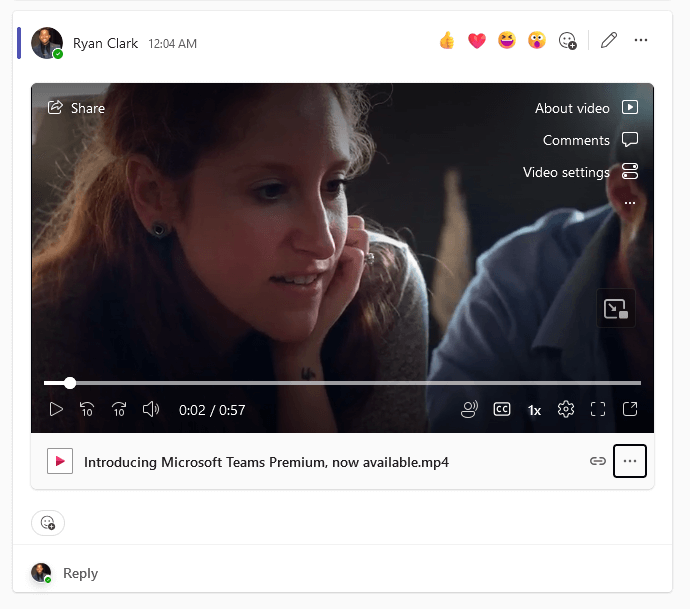The image size is (690, 609).
Task: Edit the message with pencil icon
Action: click(x=609, y=40)
